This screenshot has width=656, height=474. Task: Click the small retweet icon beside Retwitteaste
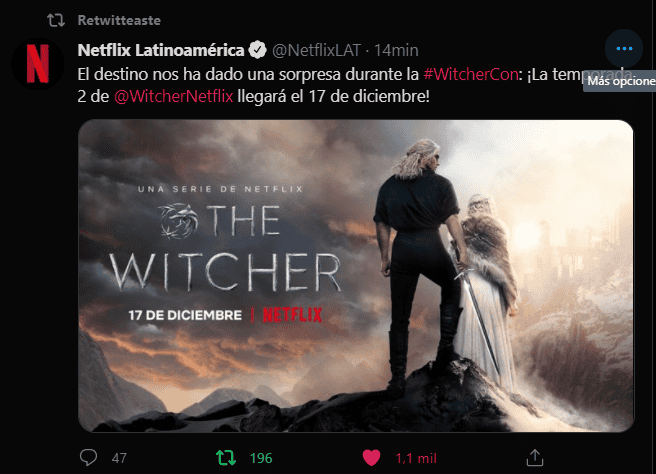click(56, 20)
